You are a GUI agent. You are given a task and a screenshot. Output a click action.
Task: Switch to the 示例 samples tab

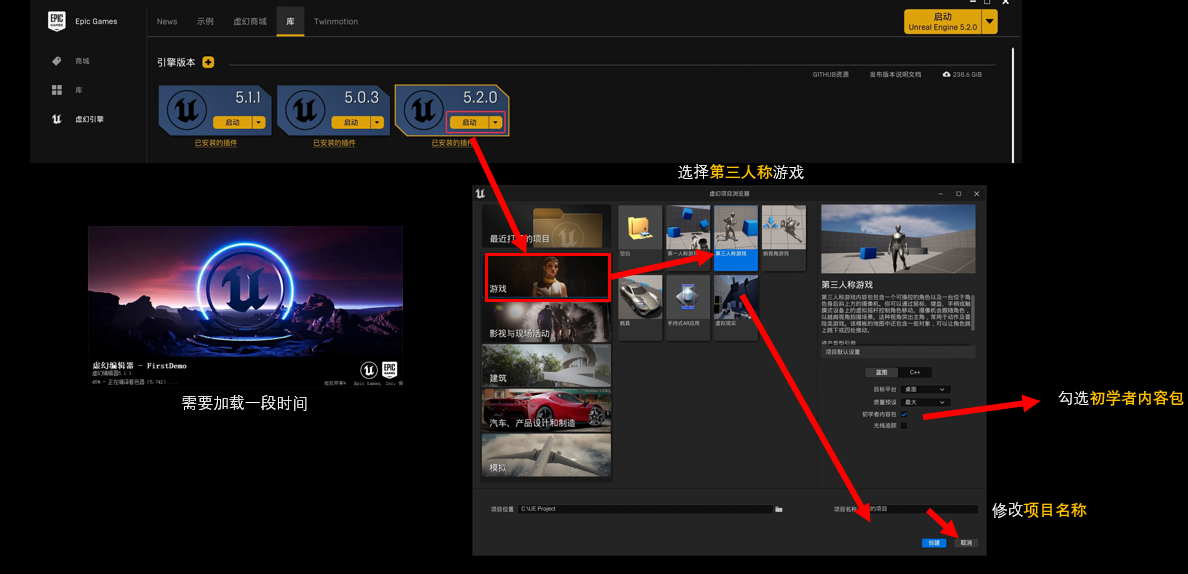[x=205, y=21]
